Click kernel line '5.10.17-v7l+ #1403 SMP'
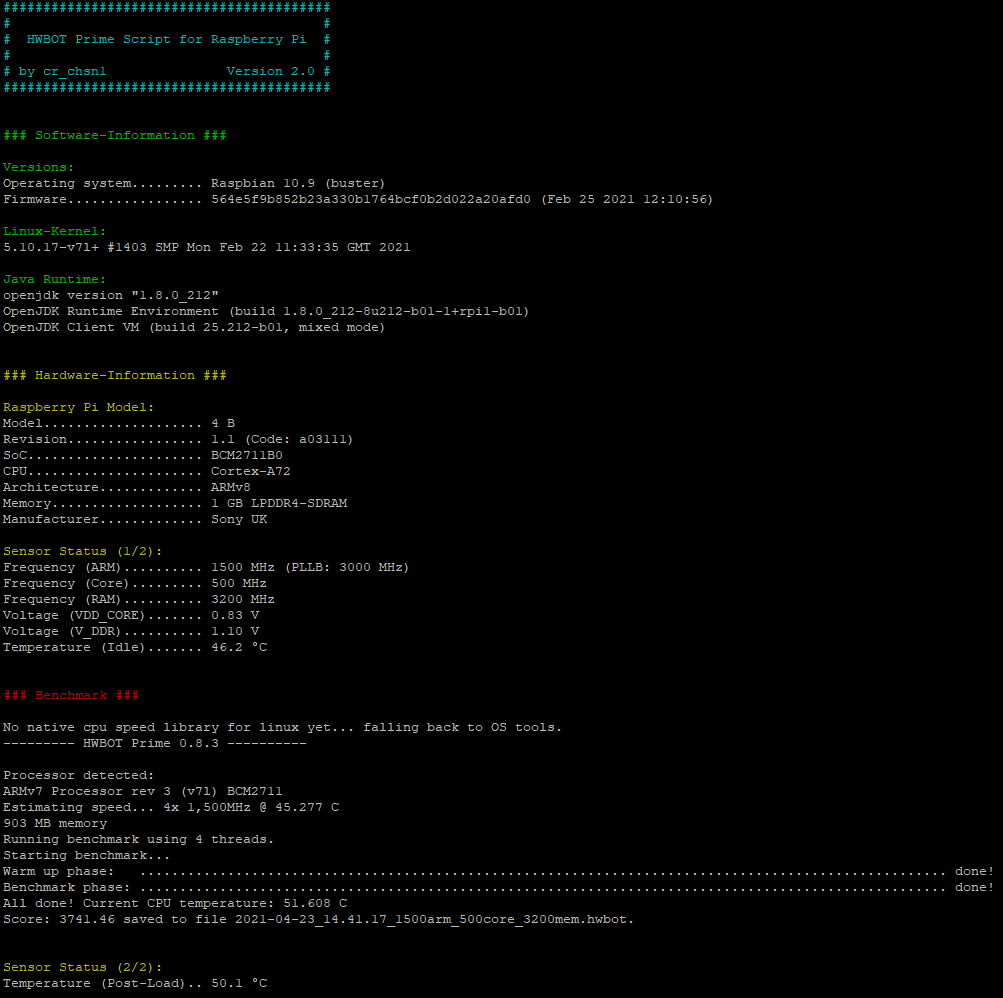 [91, 247]
